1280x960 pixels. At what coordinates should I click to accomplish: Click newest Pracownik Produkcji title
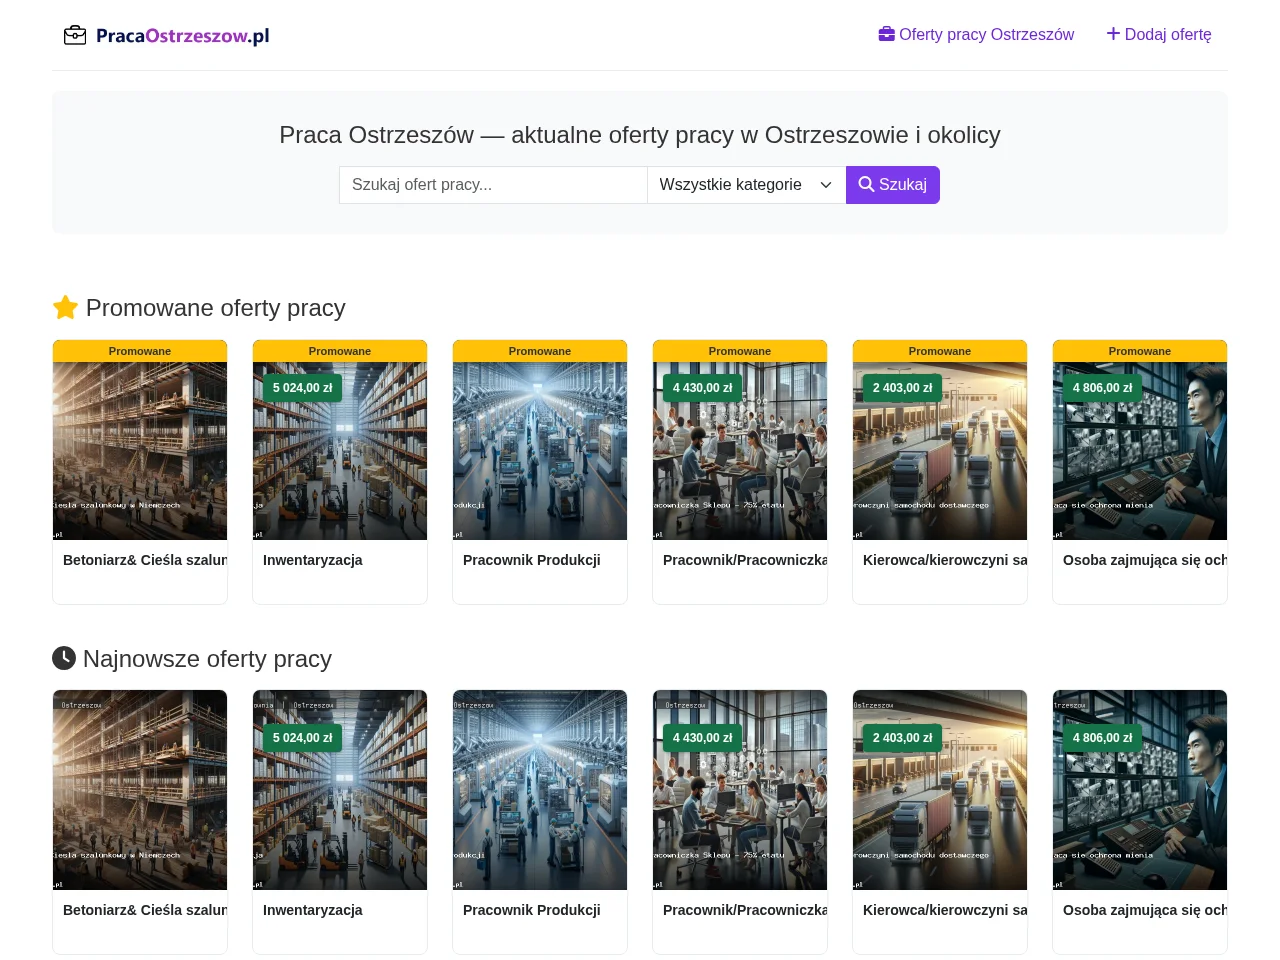[532, 910]
